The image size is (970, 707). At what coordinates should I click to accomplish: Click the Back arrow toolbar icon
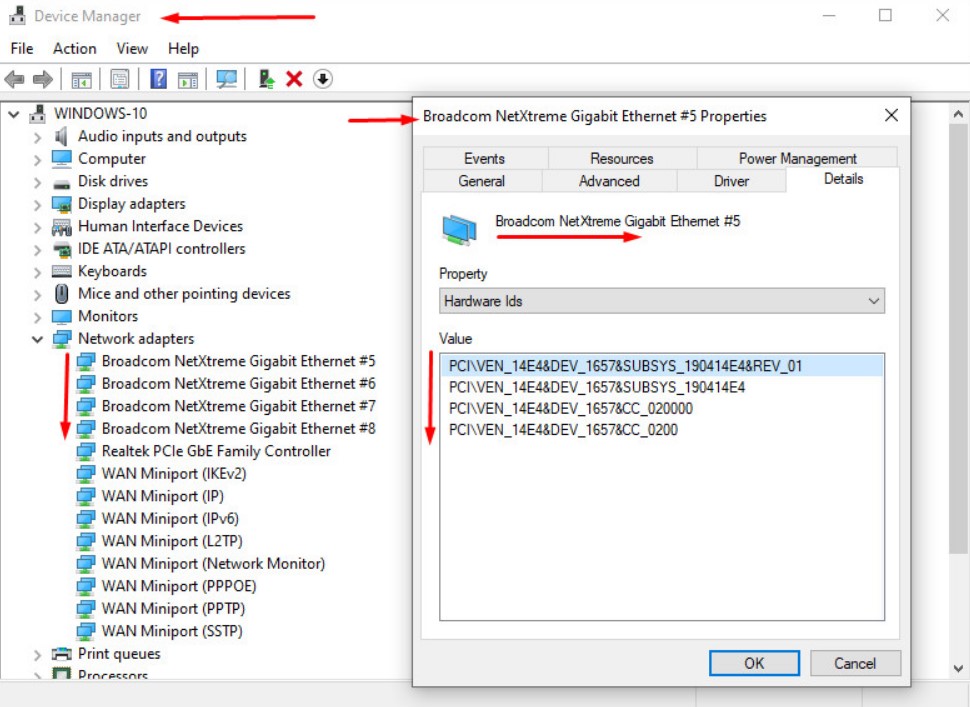(x=14, y=79)
